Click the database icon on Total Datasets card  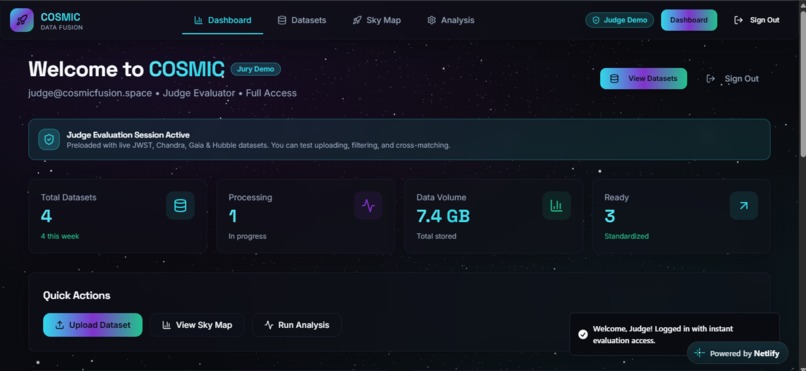point(180,206)
